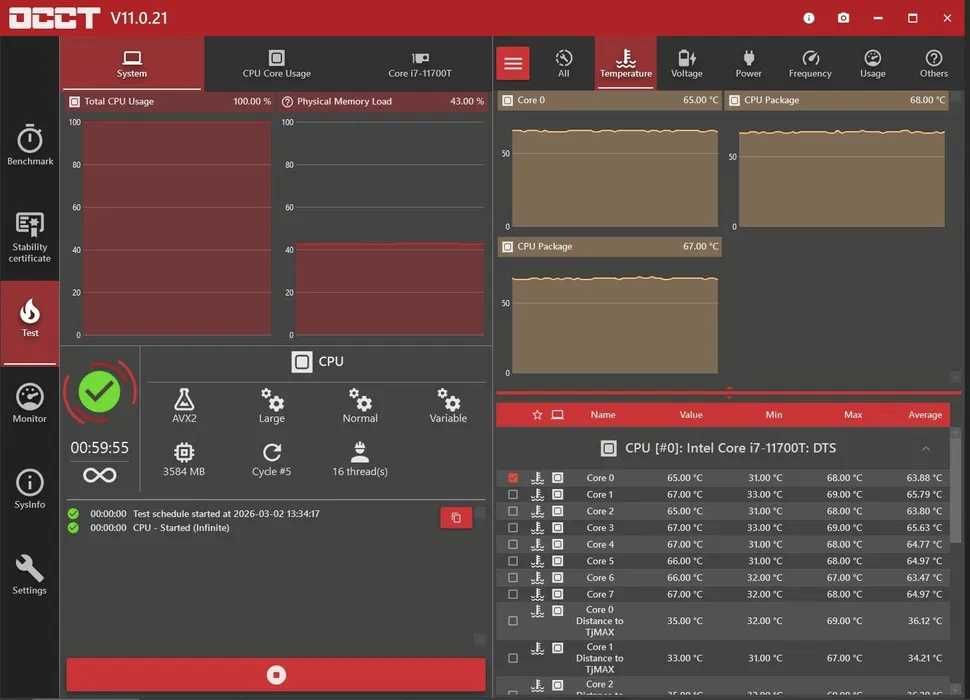Click the red splitter handle above table
Image resolution: width=970 pixels, height=700 pixels.
[x=729, y=392]
